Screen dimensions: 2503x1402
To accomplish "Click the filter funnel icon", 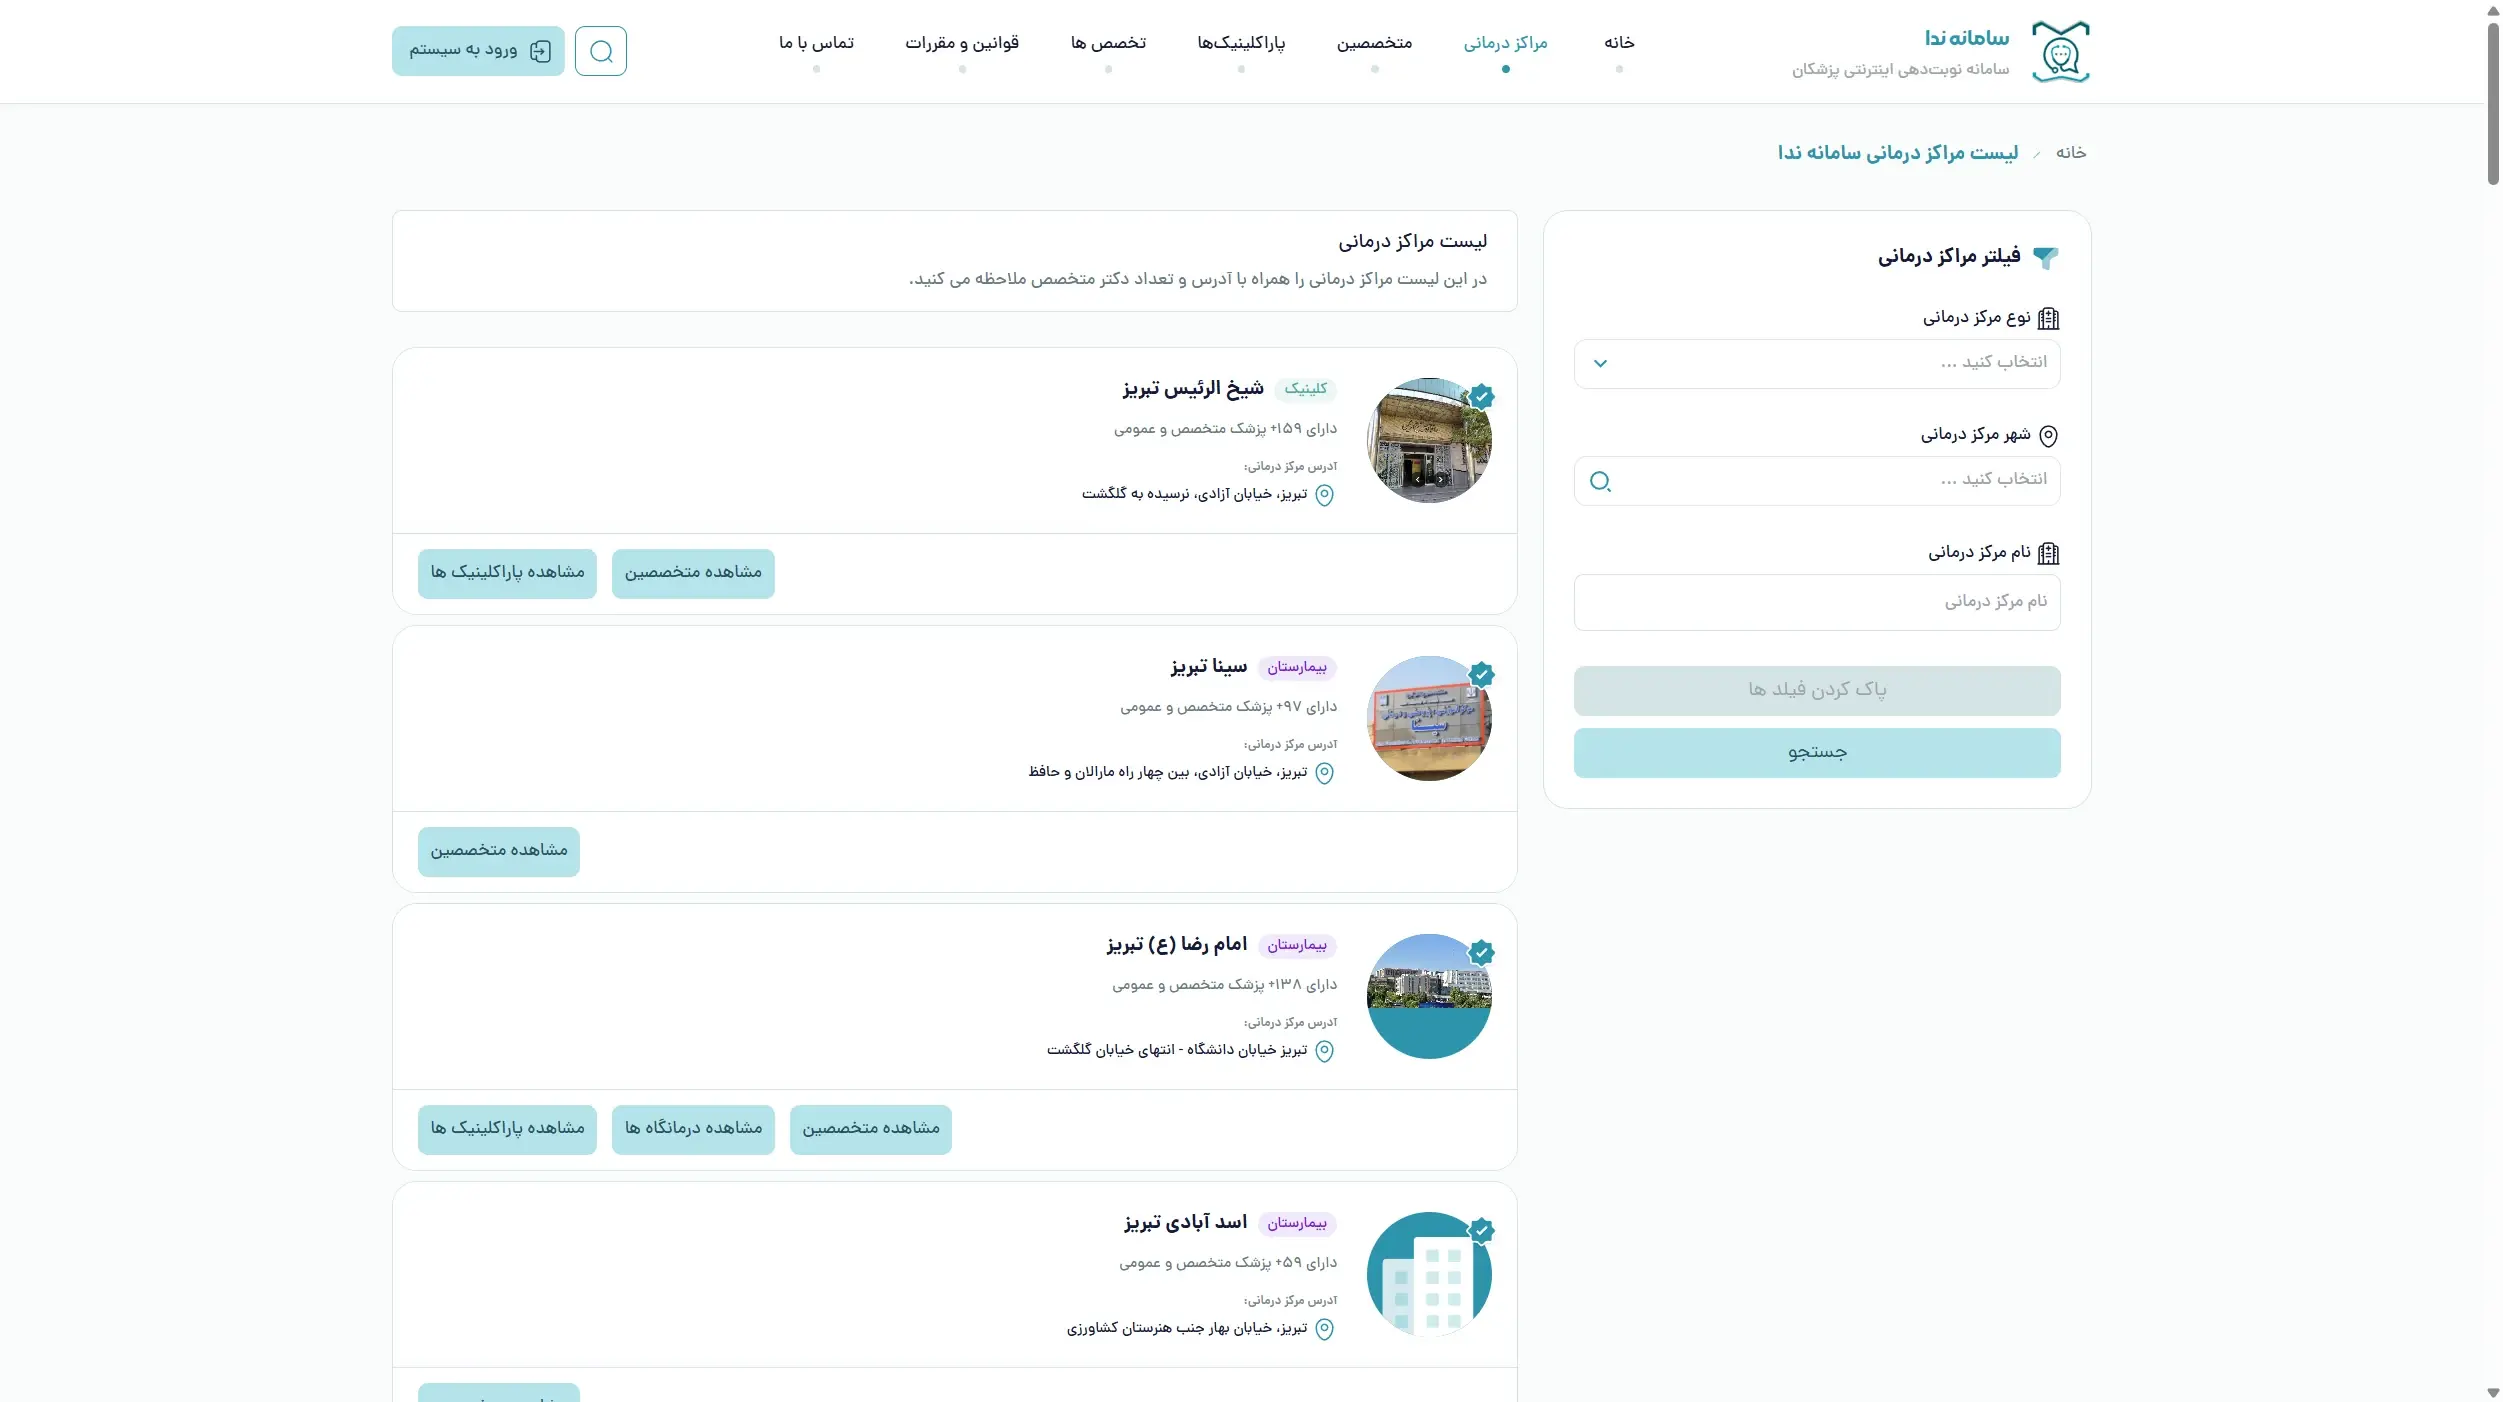I will [x=2046, y=257].
